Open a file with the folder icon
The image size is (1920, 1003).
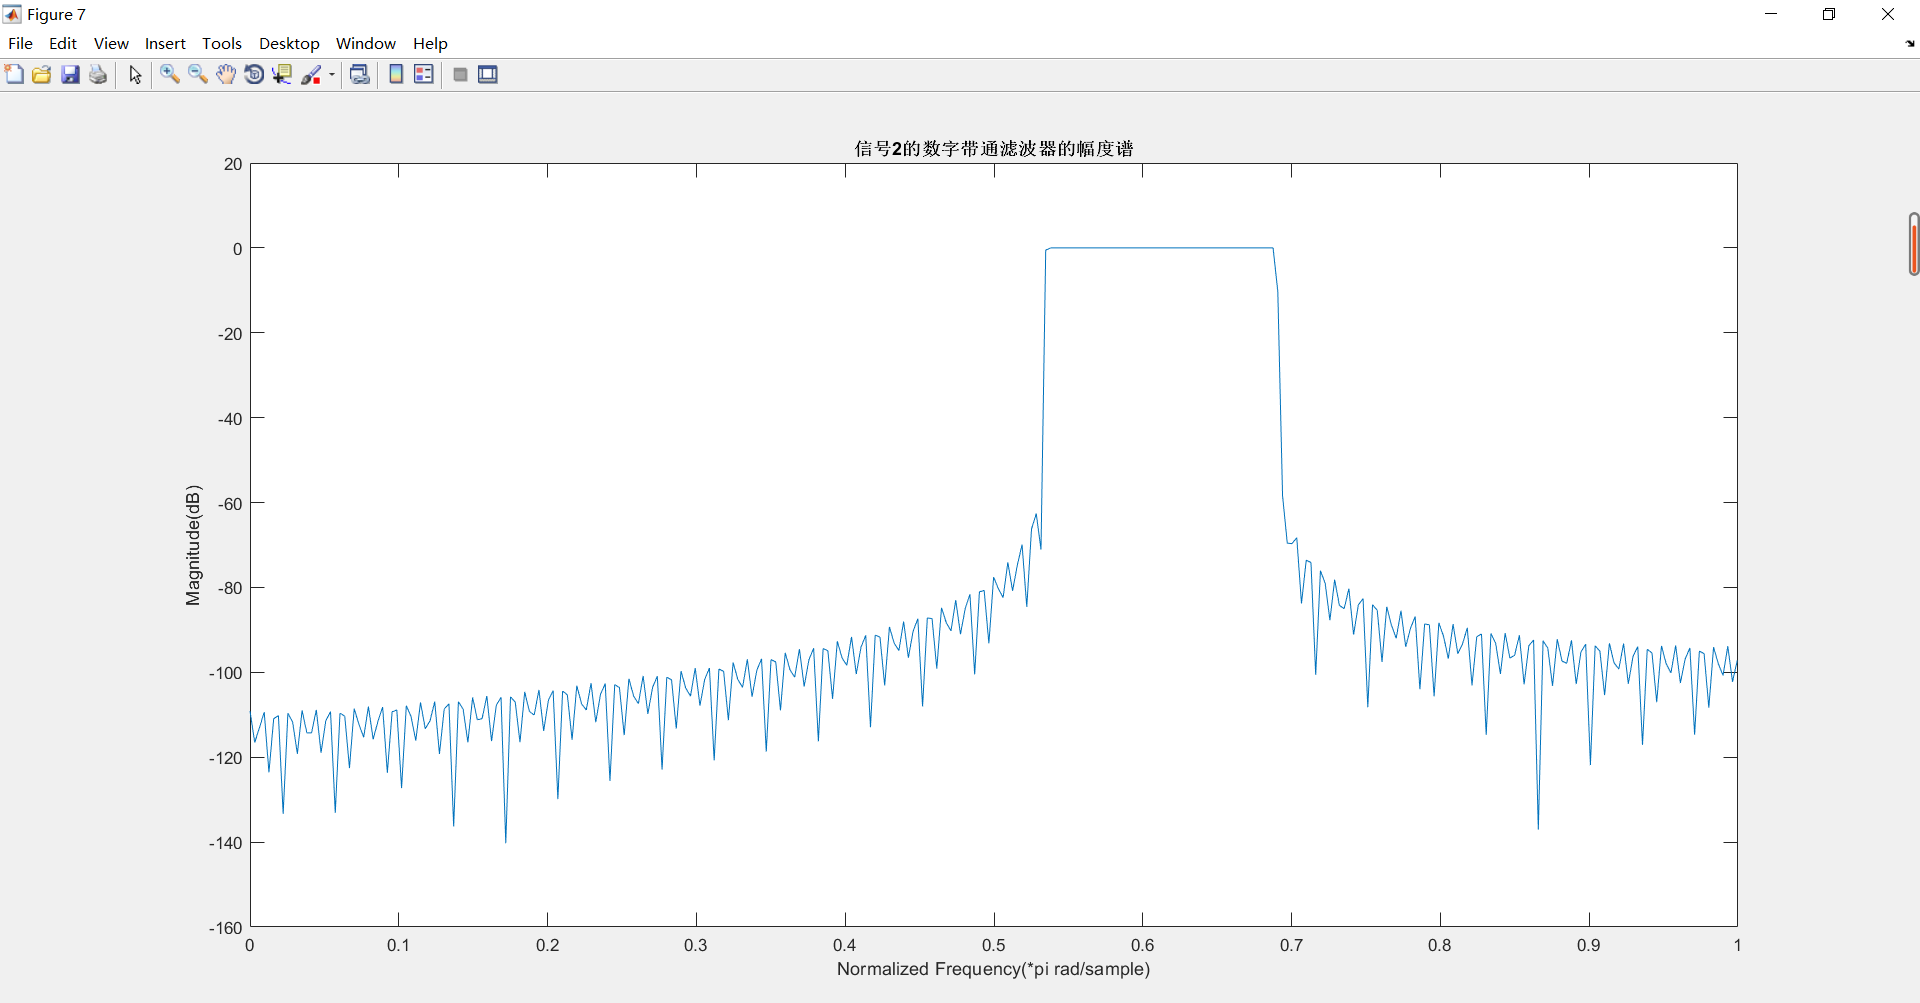pos(42,75)
